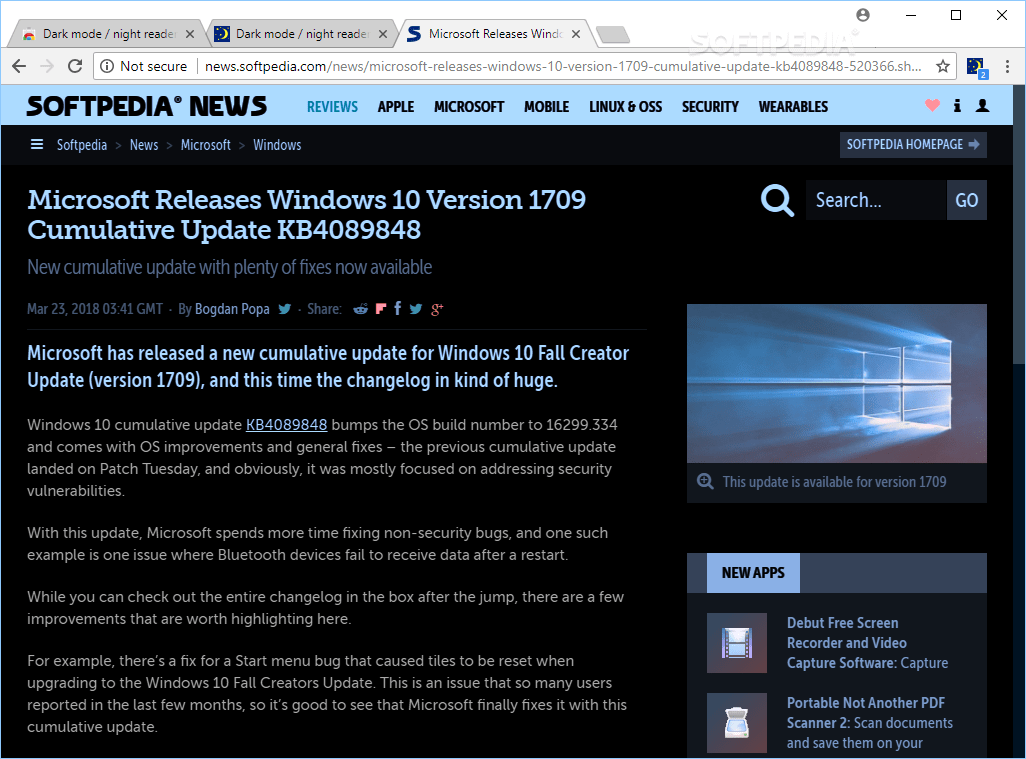Screen dimensions: 1026x759
Task: Share the article on Reddit
Action: tap(361, 309)
